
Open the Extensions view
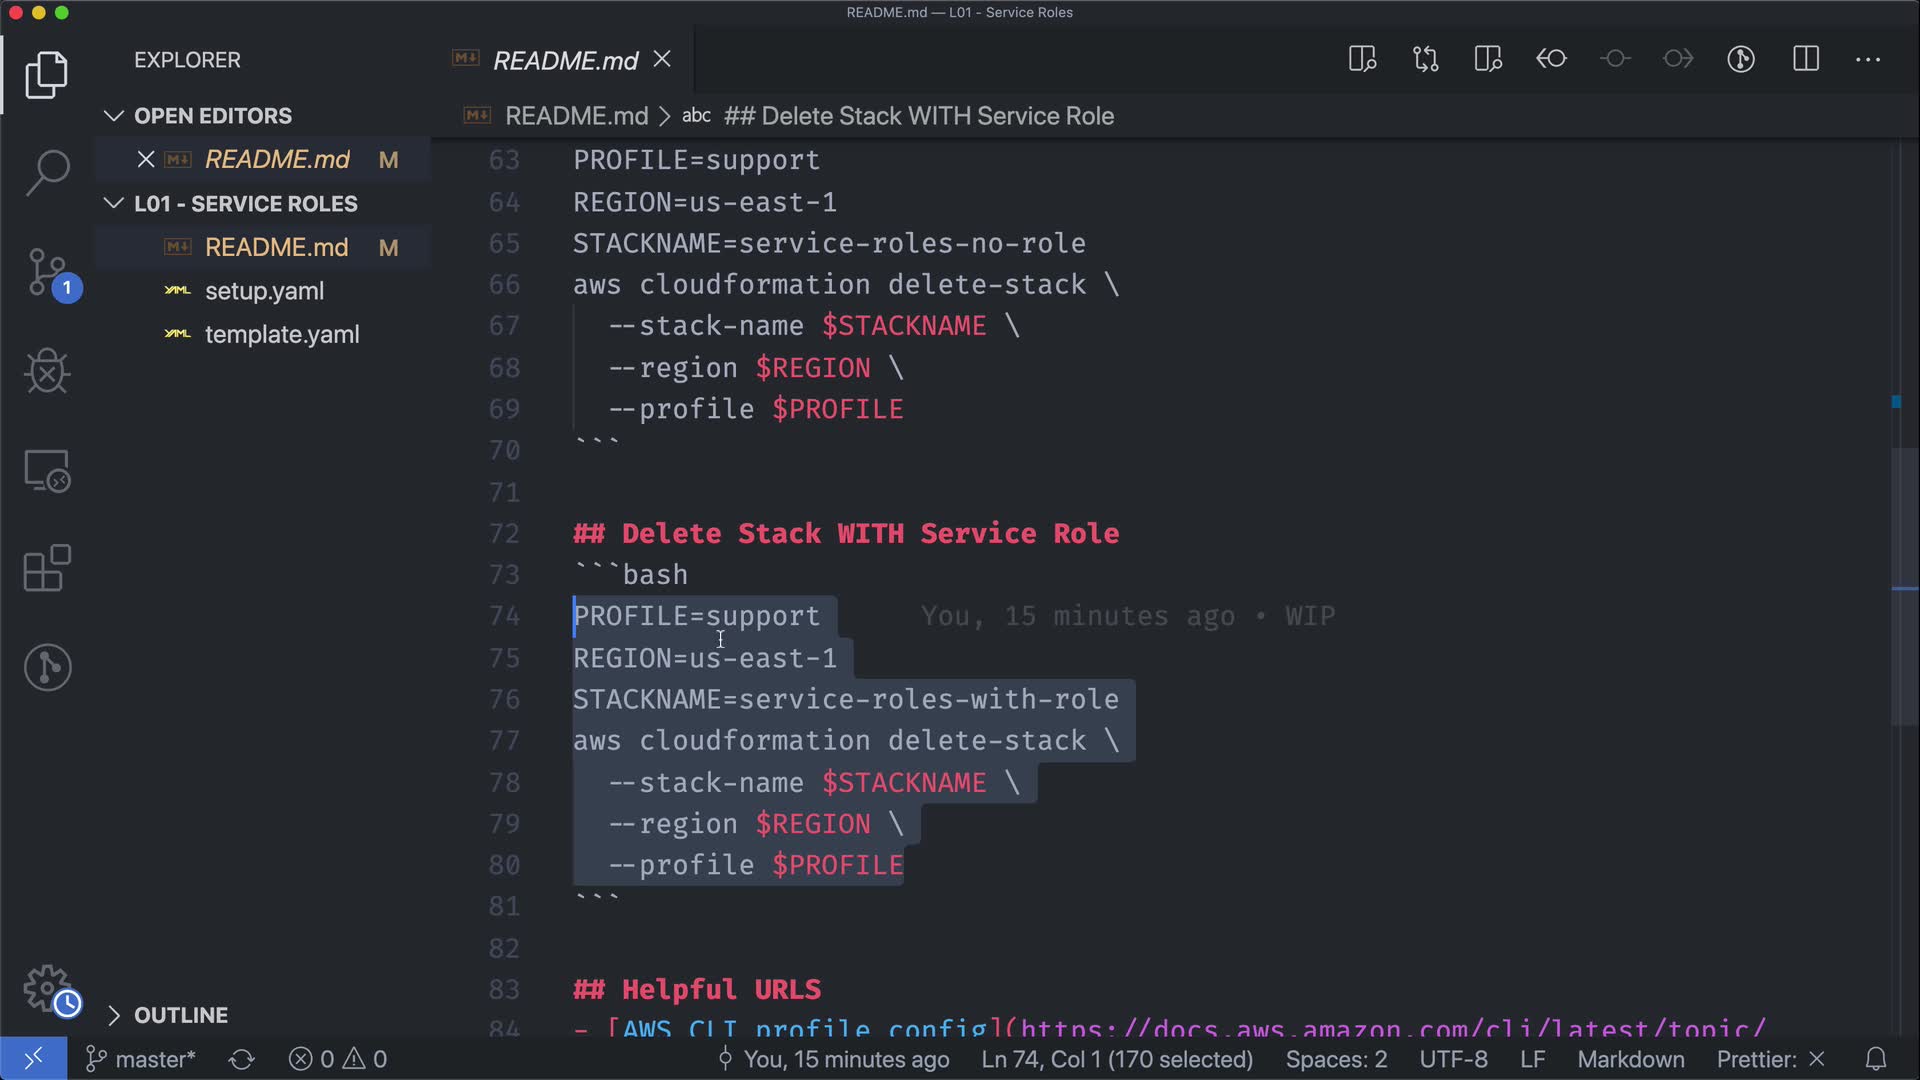[47, 568]
